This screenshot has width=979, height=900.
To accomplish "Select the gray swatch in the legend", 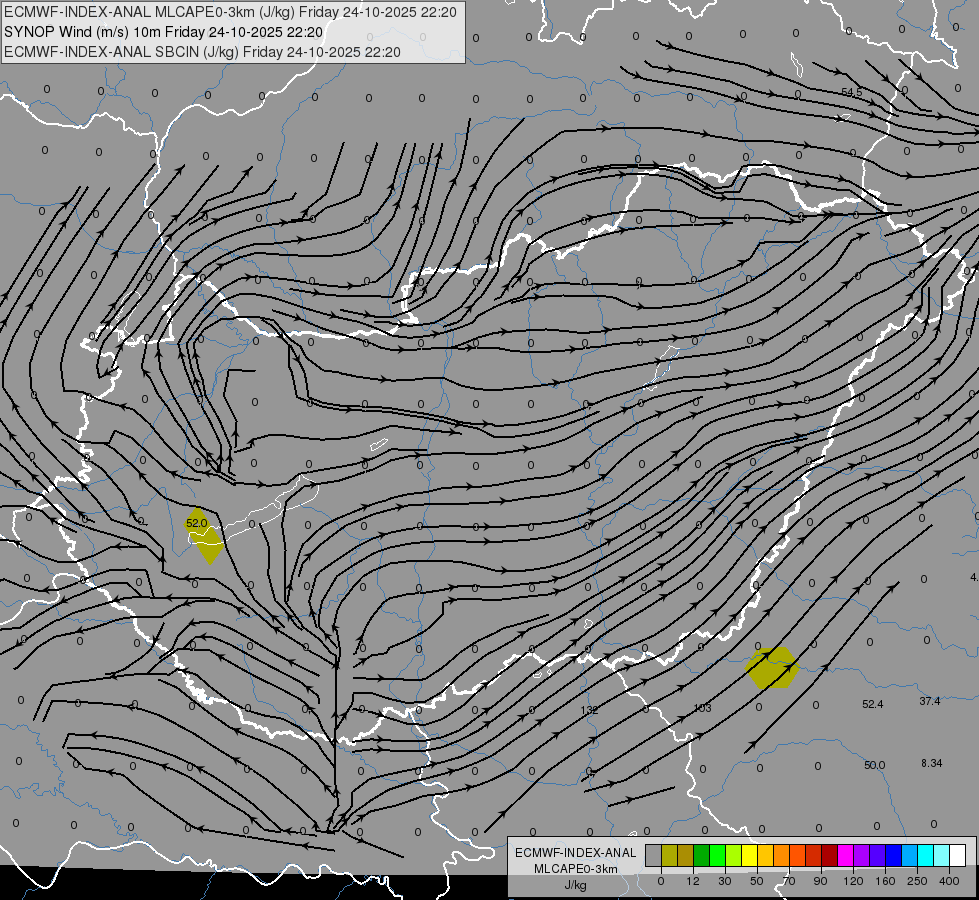I will (654, 855).
